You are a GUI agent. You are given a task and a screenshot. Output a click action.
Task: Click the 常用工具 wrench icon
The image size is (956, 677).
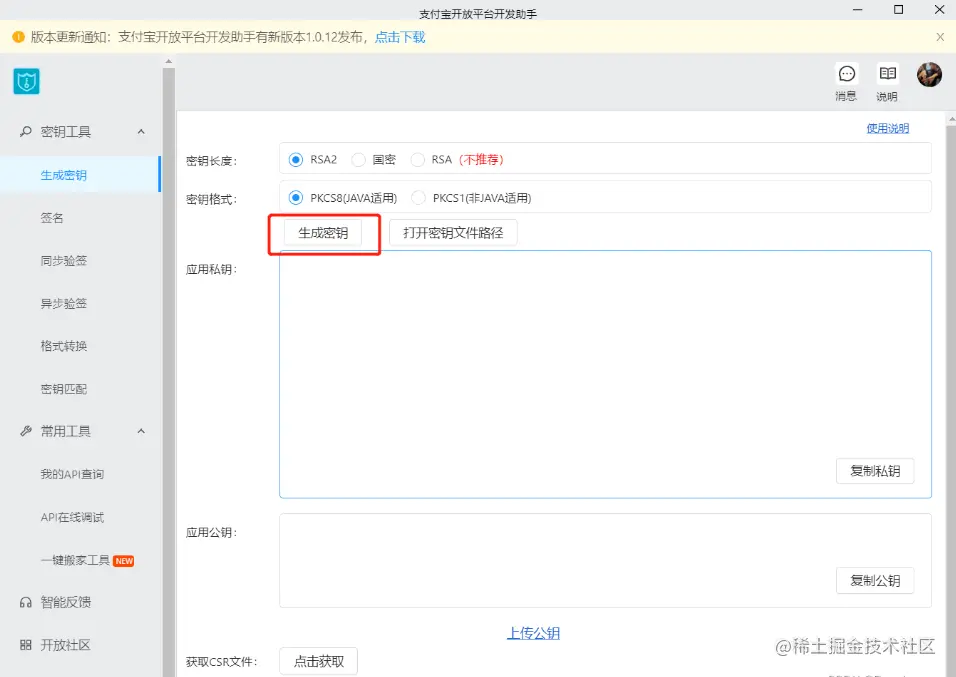26,431
